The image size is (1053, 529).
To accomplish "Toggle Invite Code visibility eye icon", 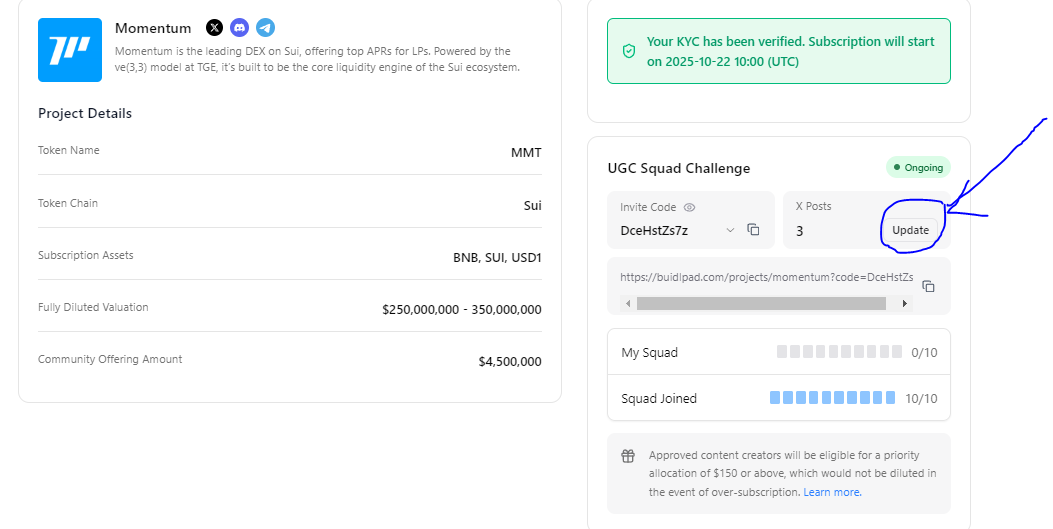I will (689, 207).
